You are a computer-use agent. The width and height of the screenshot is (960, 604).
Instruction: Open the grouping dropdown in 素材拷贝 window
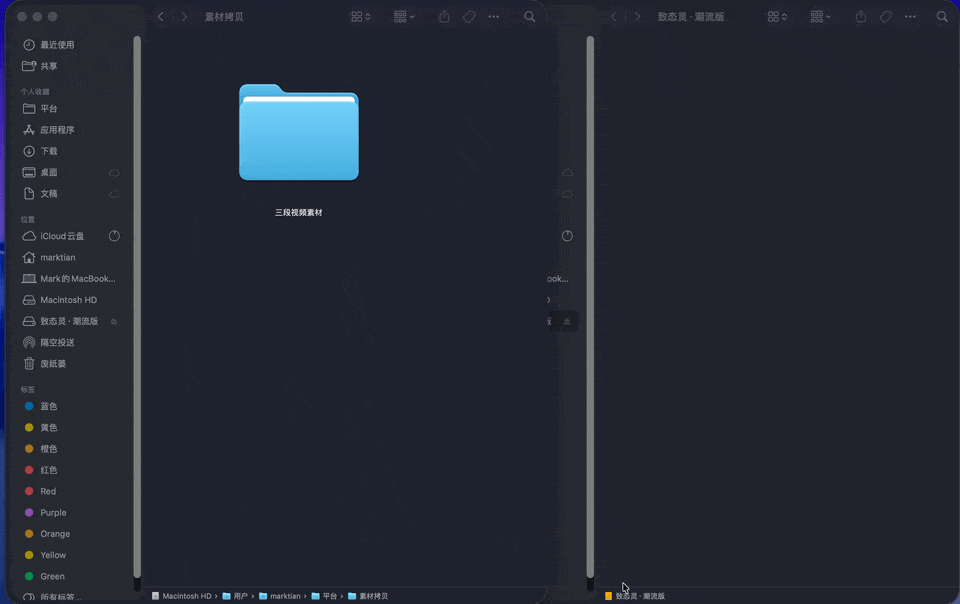404,17
